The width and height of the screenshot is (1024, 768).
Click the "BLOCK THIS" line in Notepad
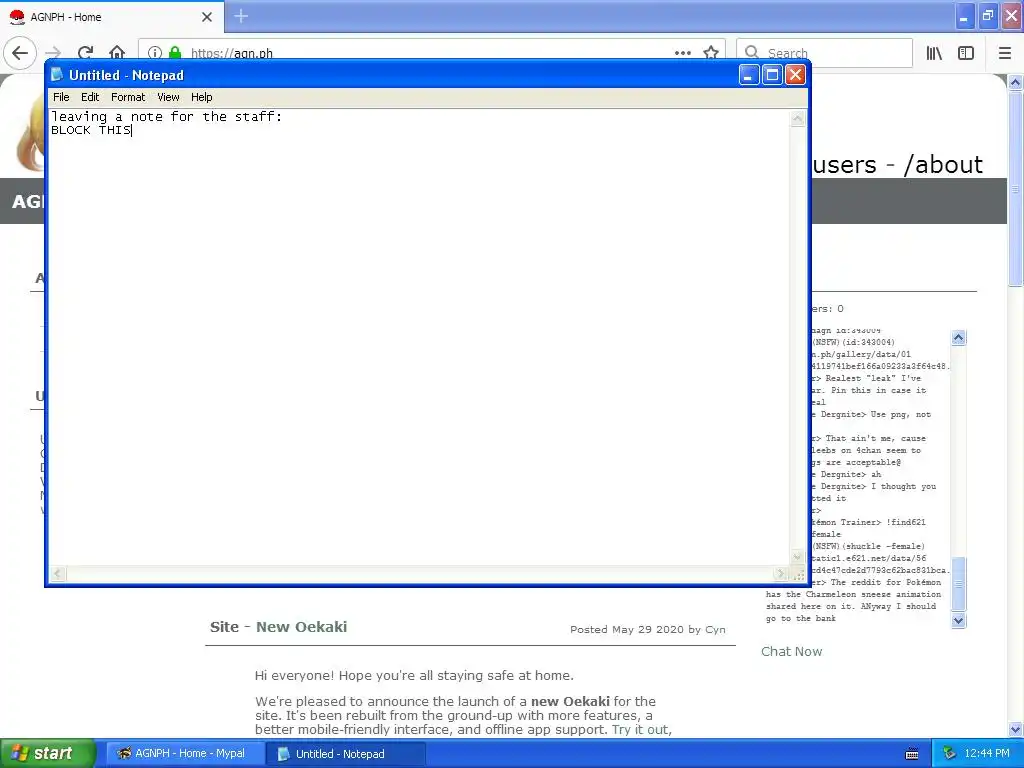click(x=91, y=130)
